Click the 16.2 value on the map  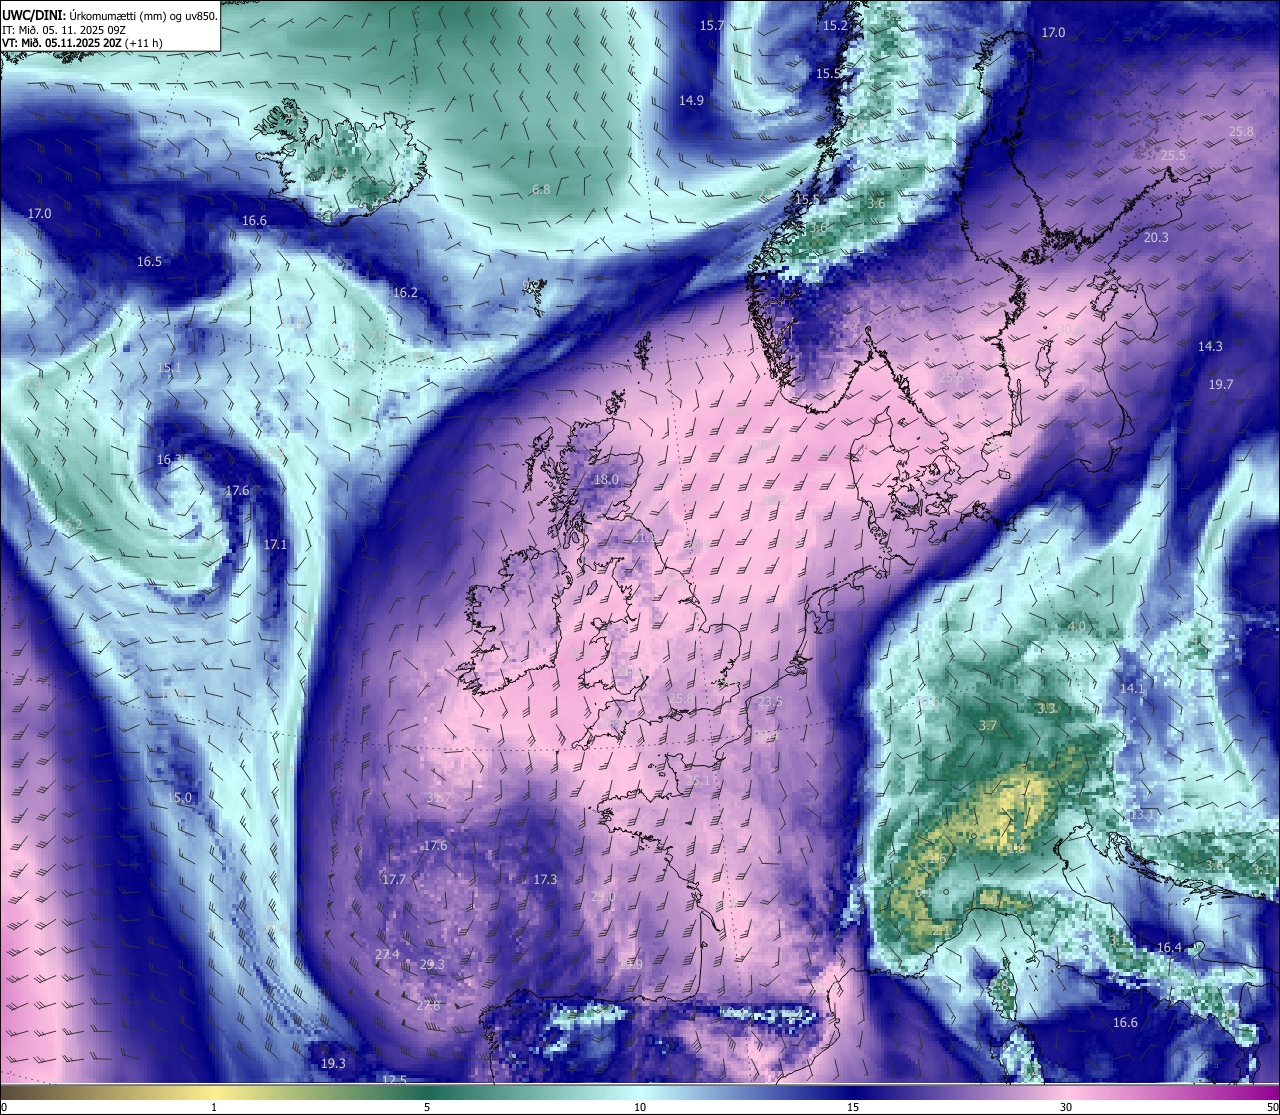pos(405,293)
